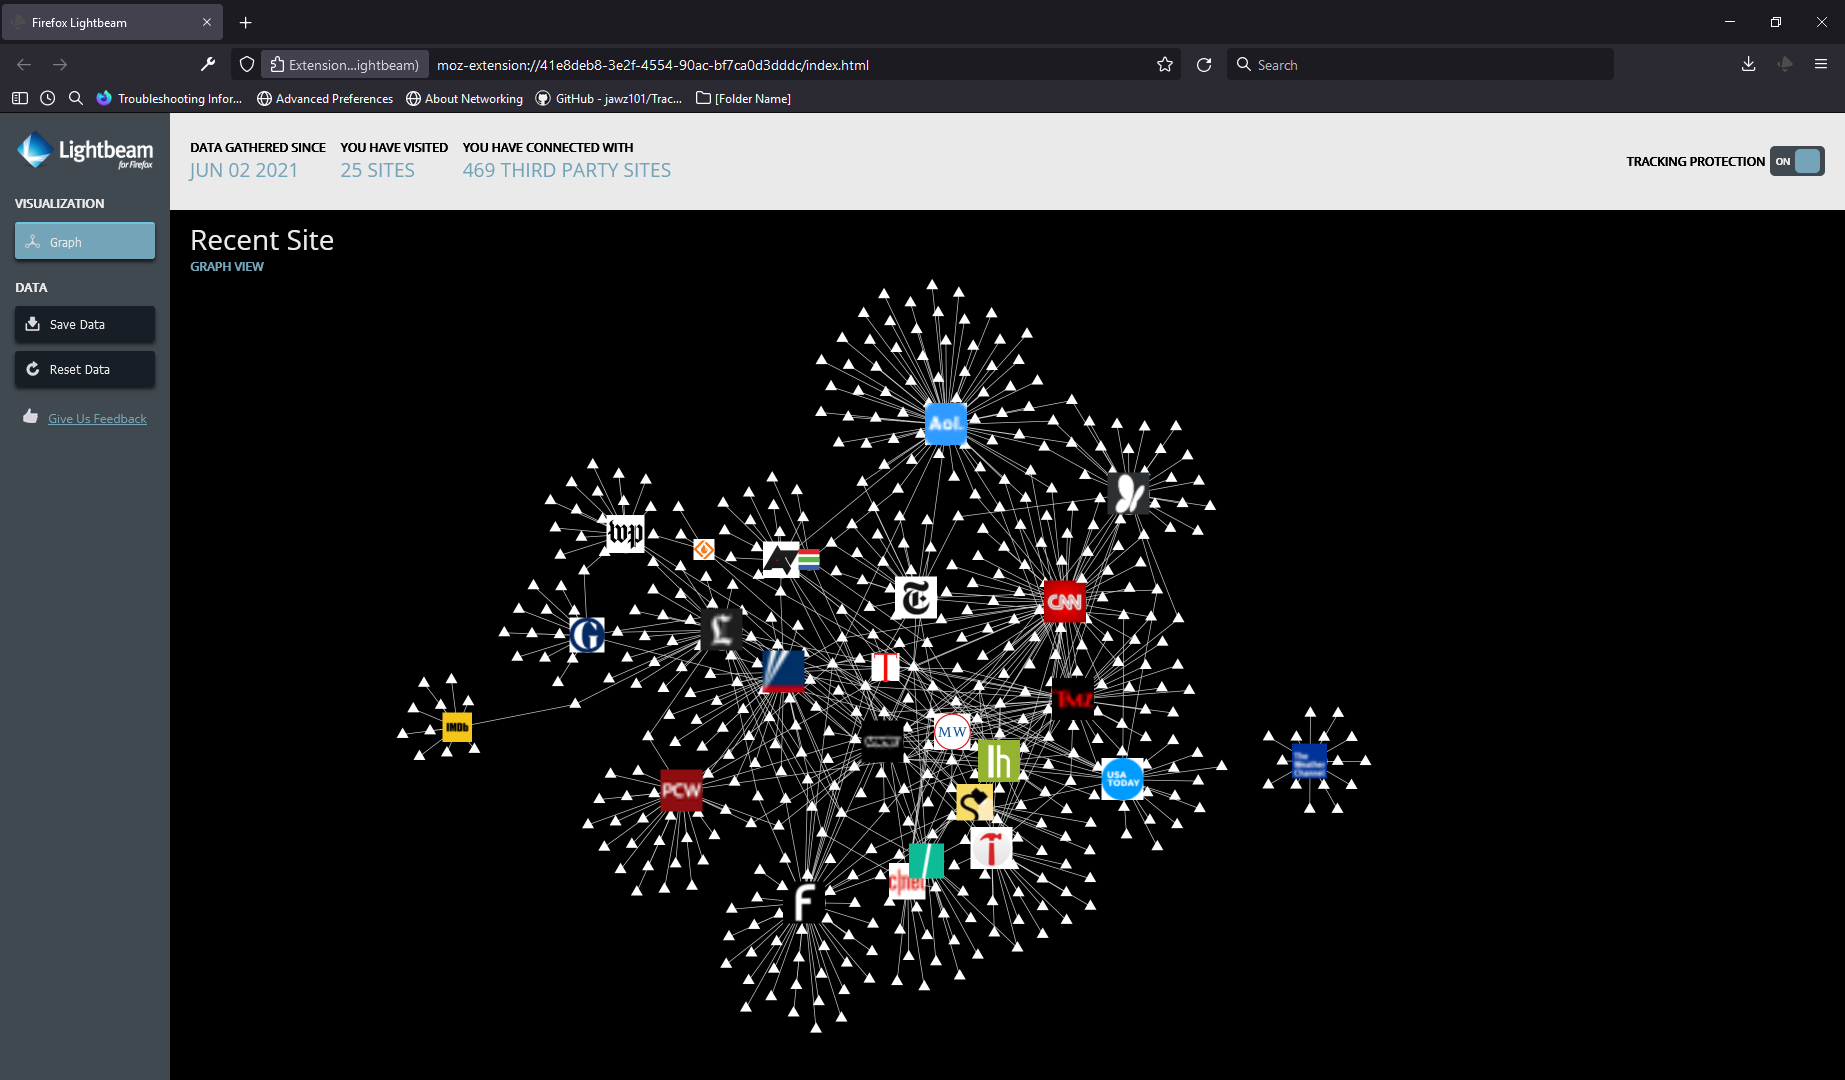Click the USA Today node
1845x1080 pixels.
[1122, 779]
